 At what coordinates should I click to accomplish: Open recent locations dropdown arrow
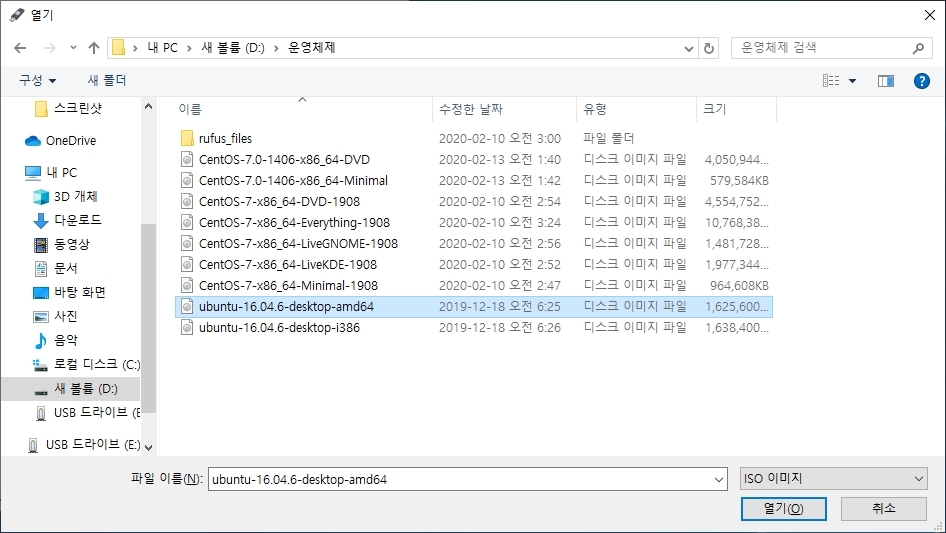click(x=73, y=48)
